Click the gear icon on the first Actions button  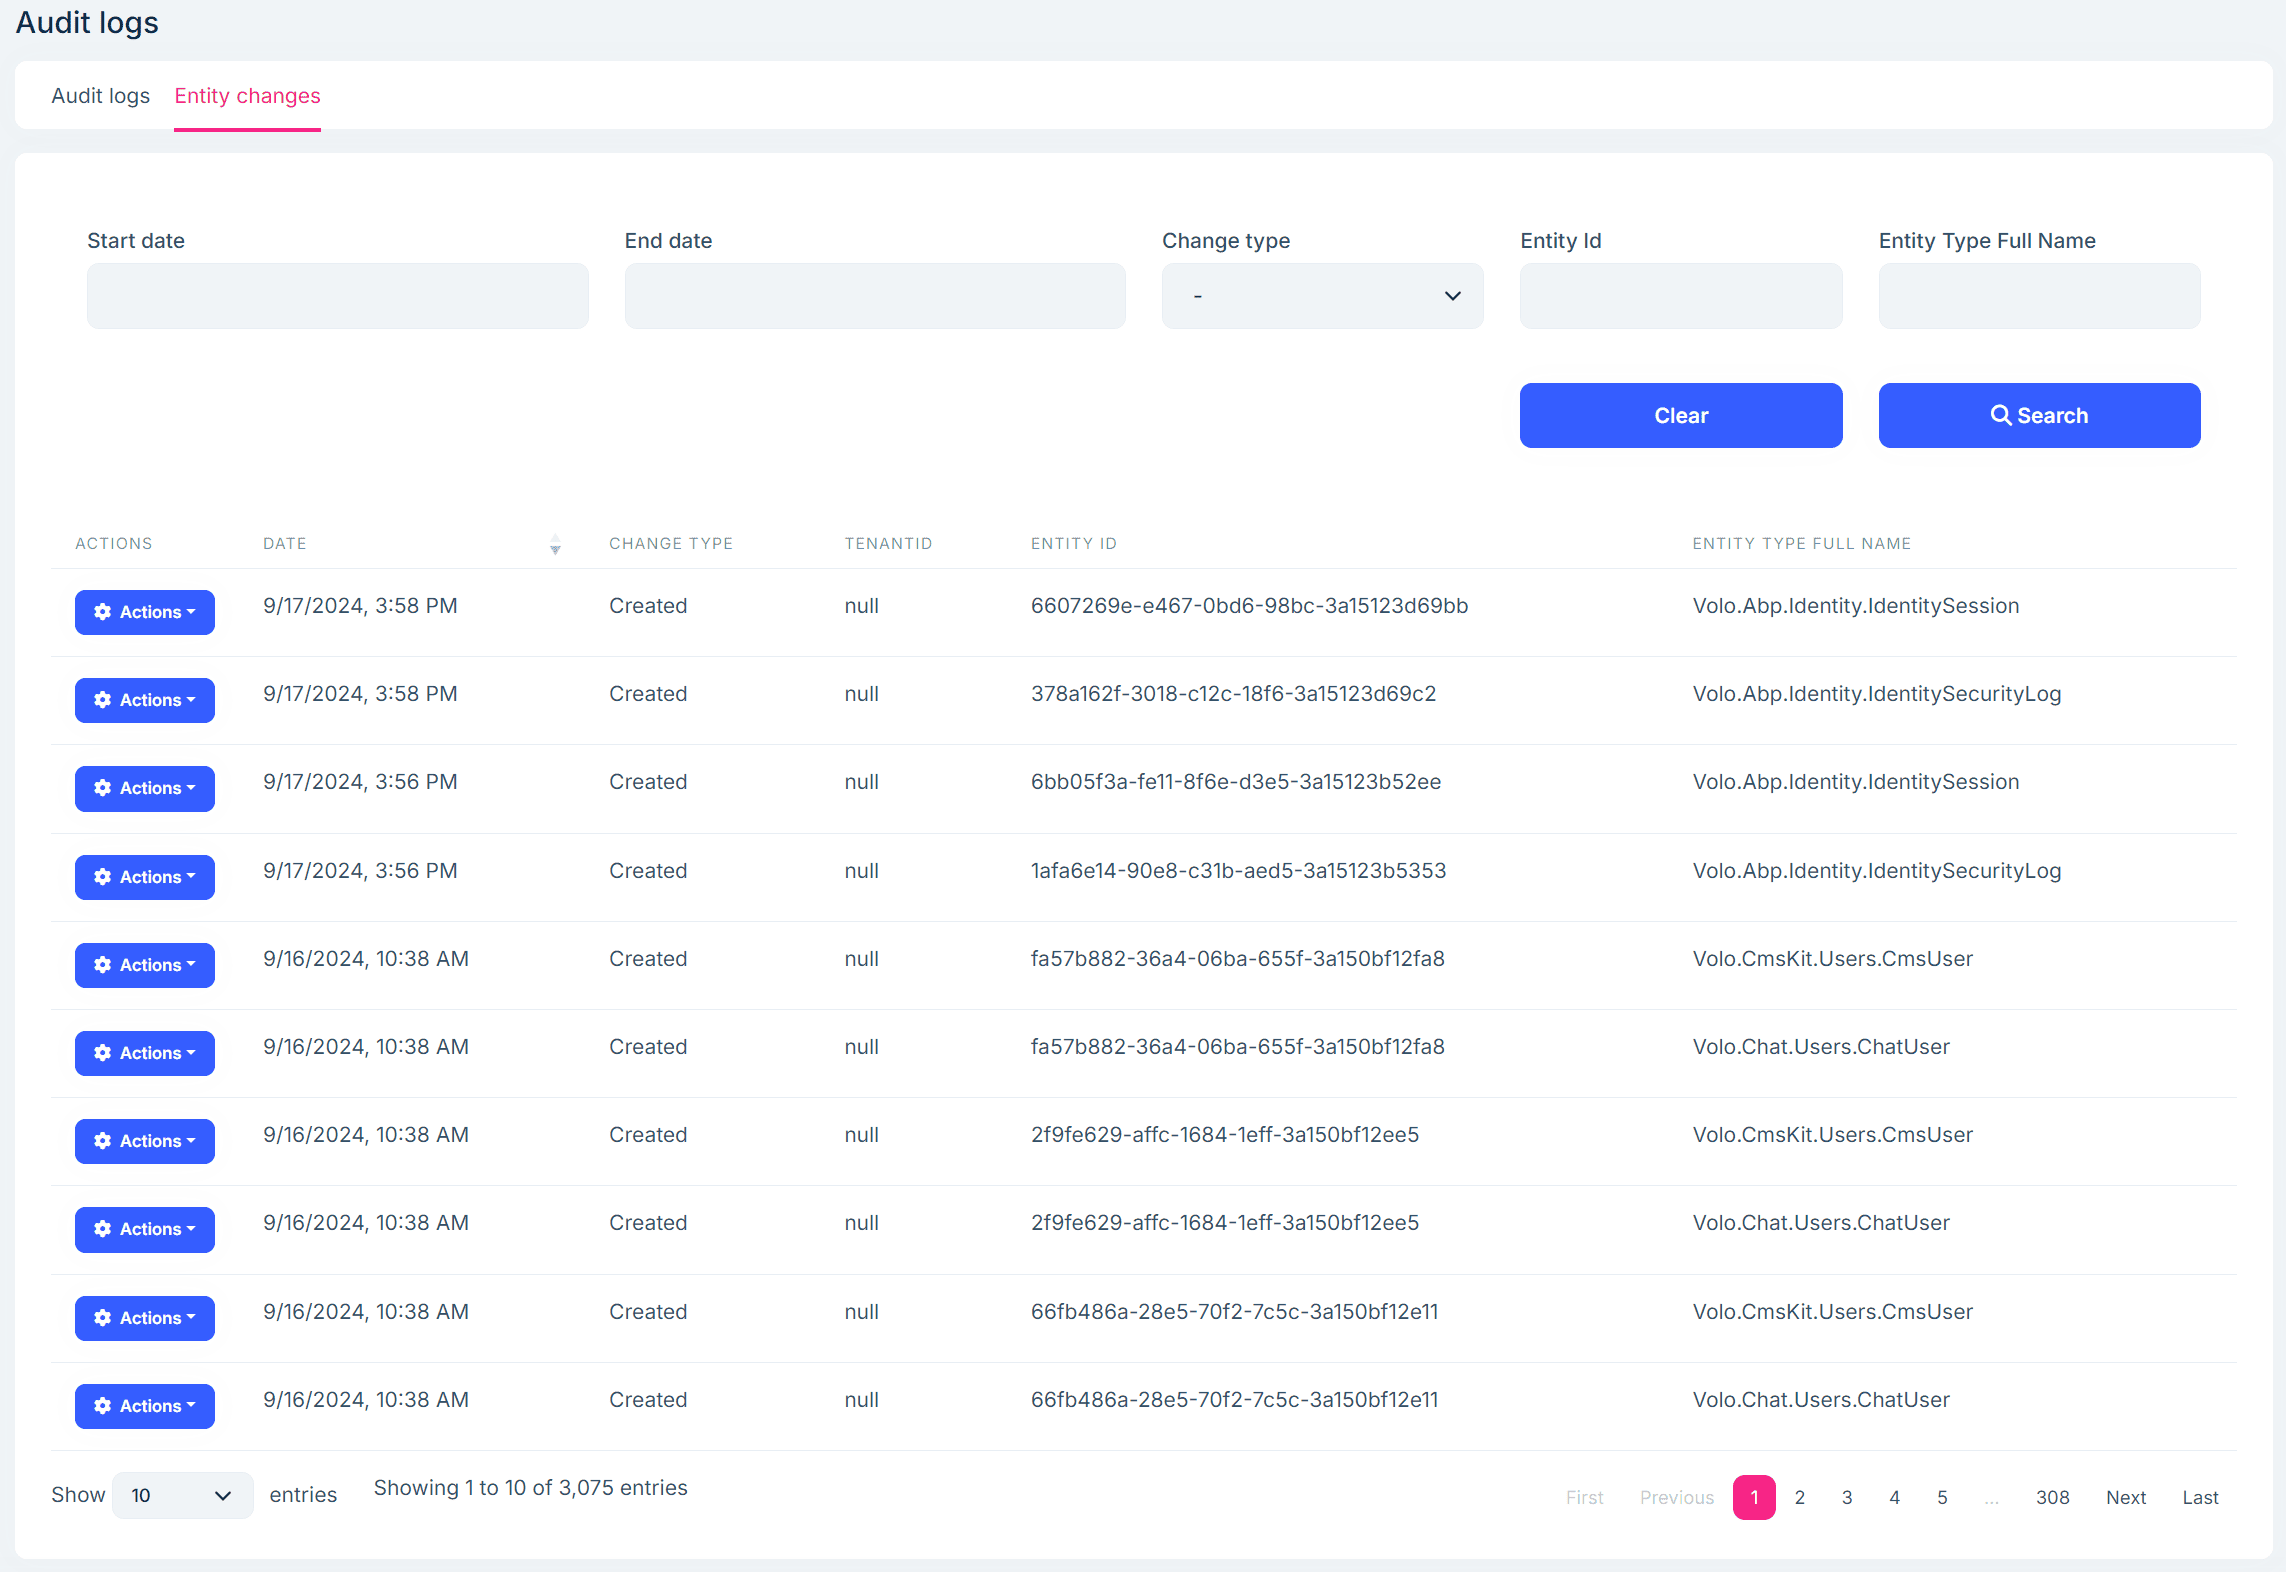point(103,612)
